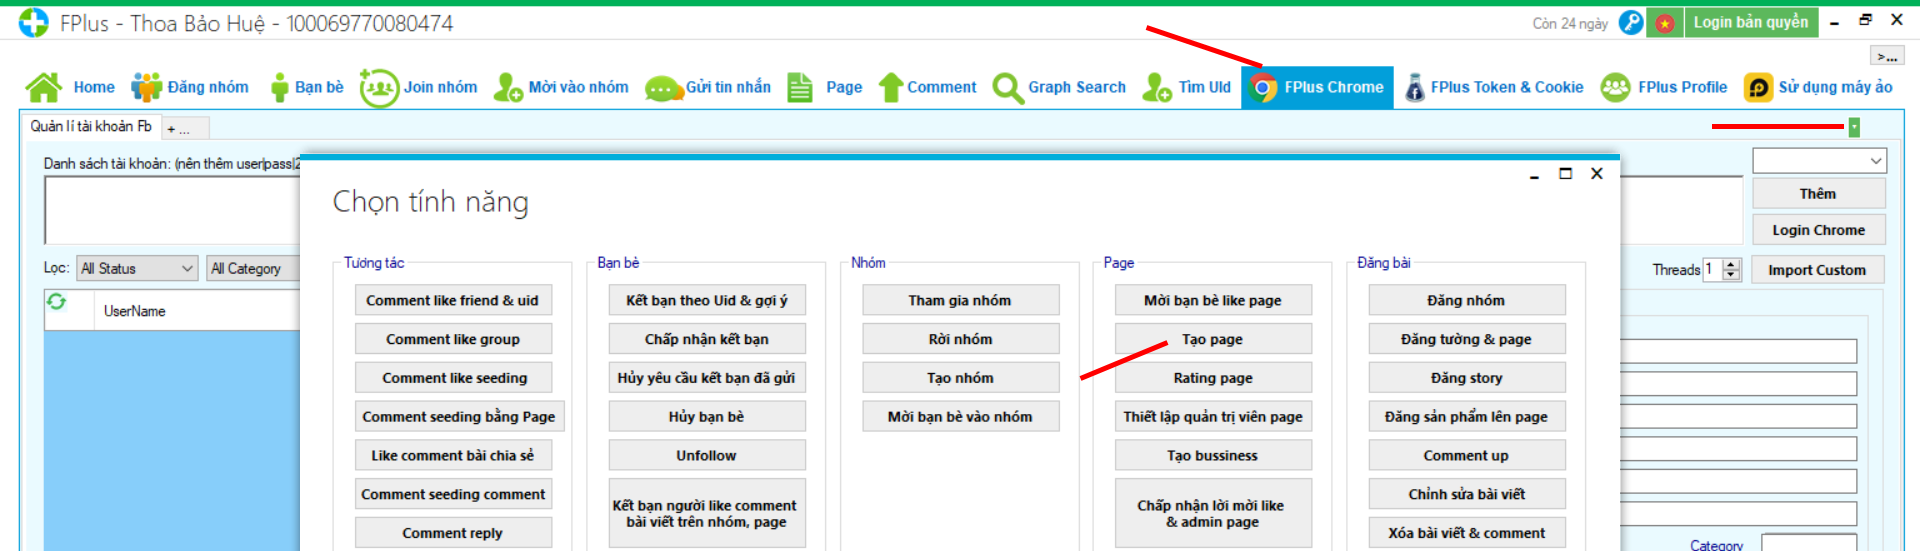Open Sử dụng máy ảo tool
1920x551 pixels.
click(1818, 88)
